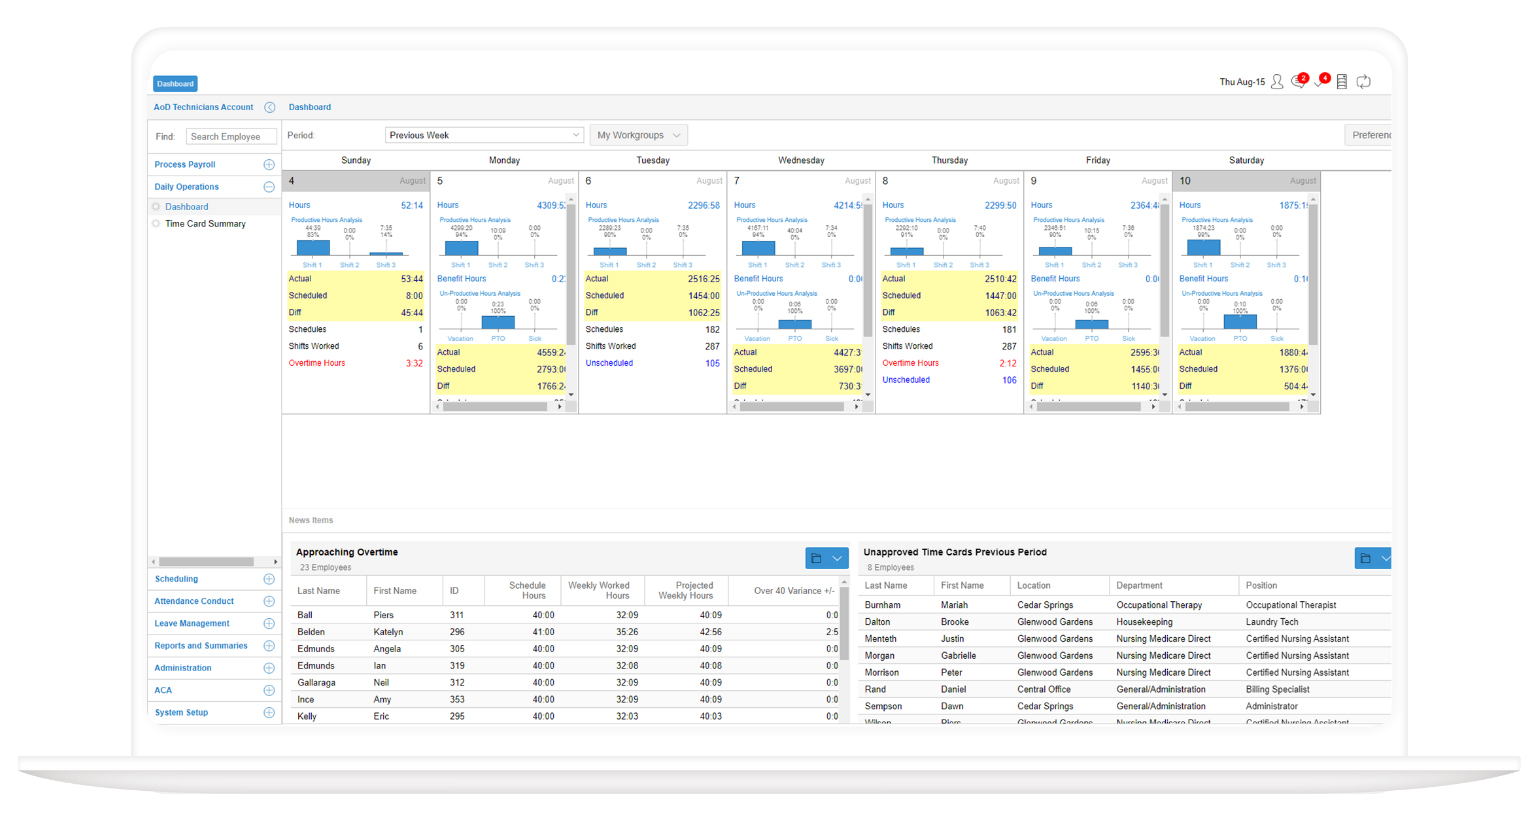Click the Hours link on Sunday August 4

pos(300,205)
